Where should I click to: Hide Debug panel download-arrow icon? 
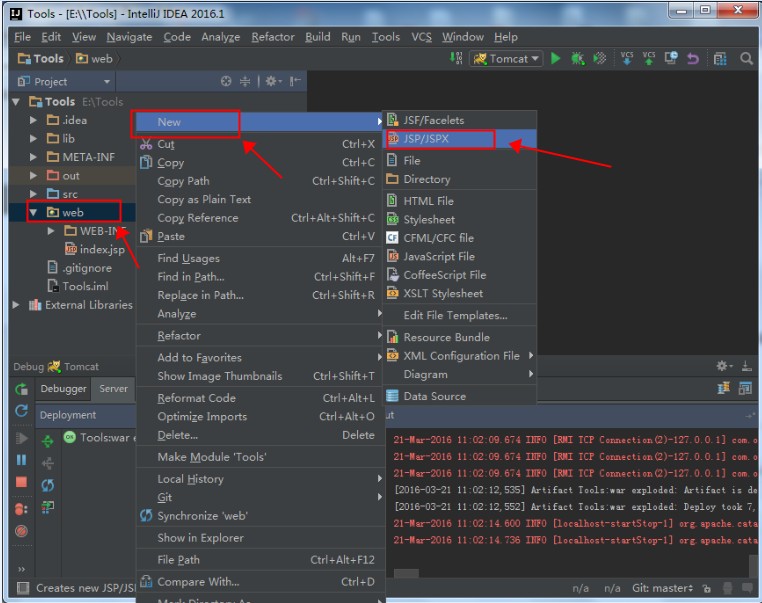746,366
